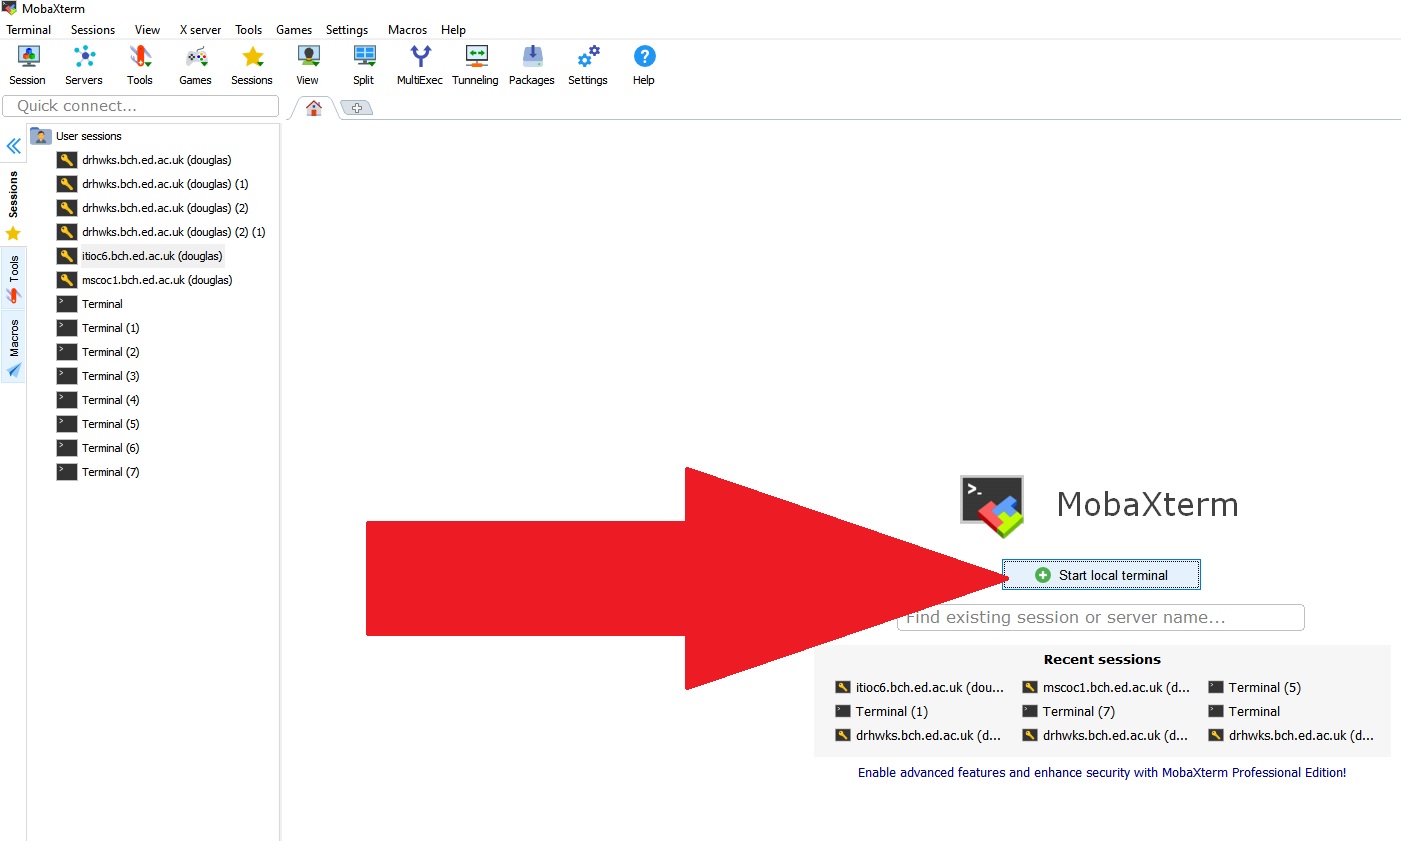This screenshot has width=1401, height=841.
Task: Open the Terminal menu
Action: 29,30
